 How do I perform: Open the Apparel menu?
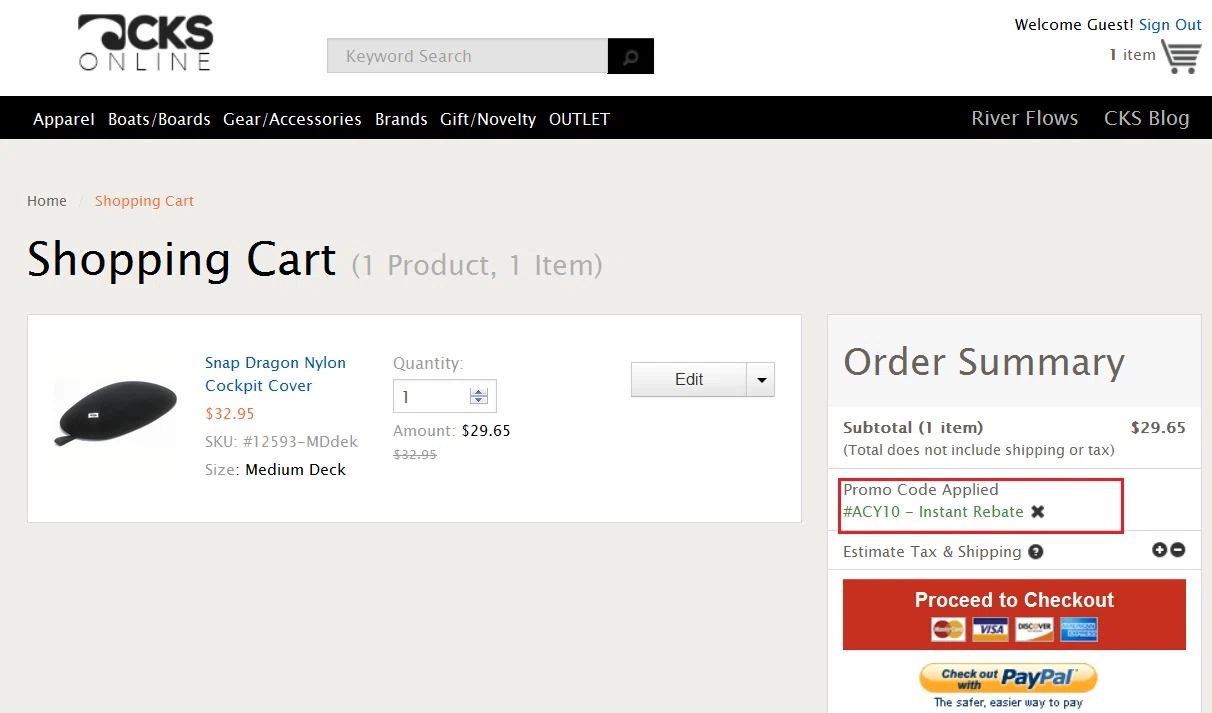point(64,119)
